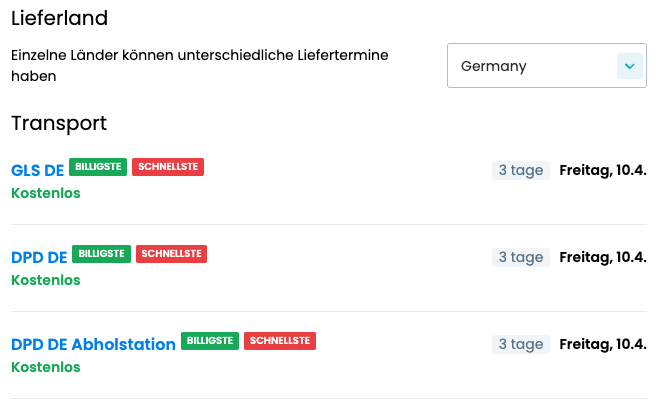Click the BILLIGSTE badge beside DPD DE
This screenshot has height=414, width=662.
click(x=101, y=254)
